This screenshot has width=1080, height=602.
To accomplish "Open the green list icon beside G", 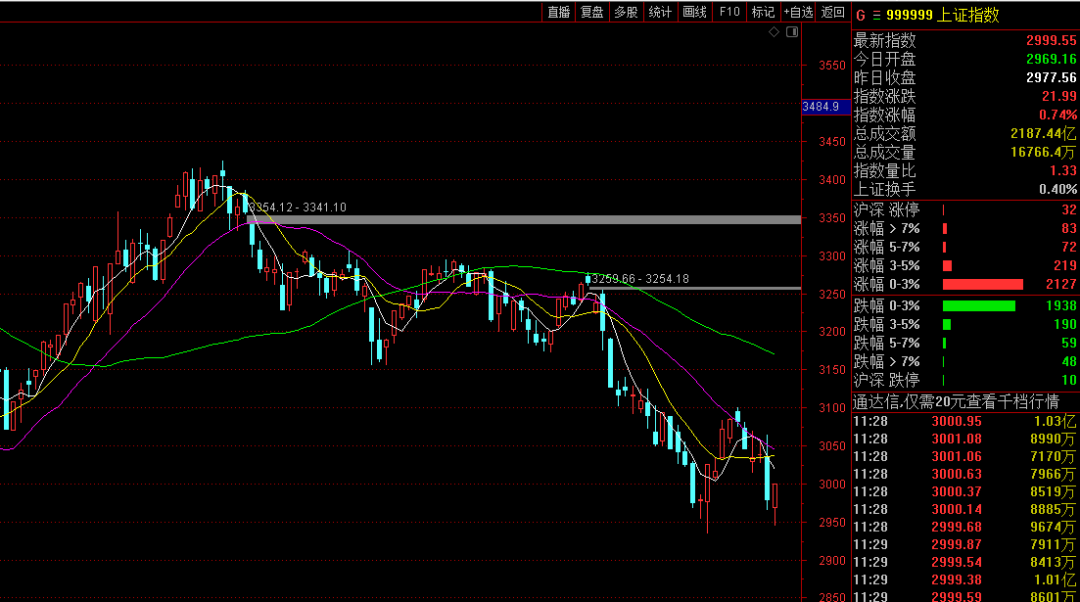I will point(876,14).
